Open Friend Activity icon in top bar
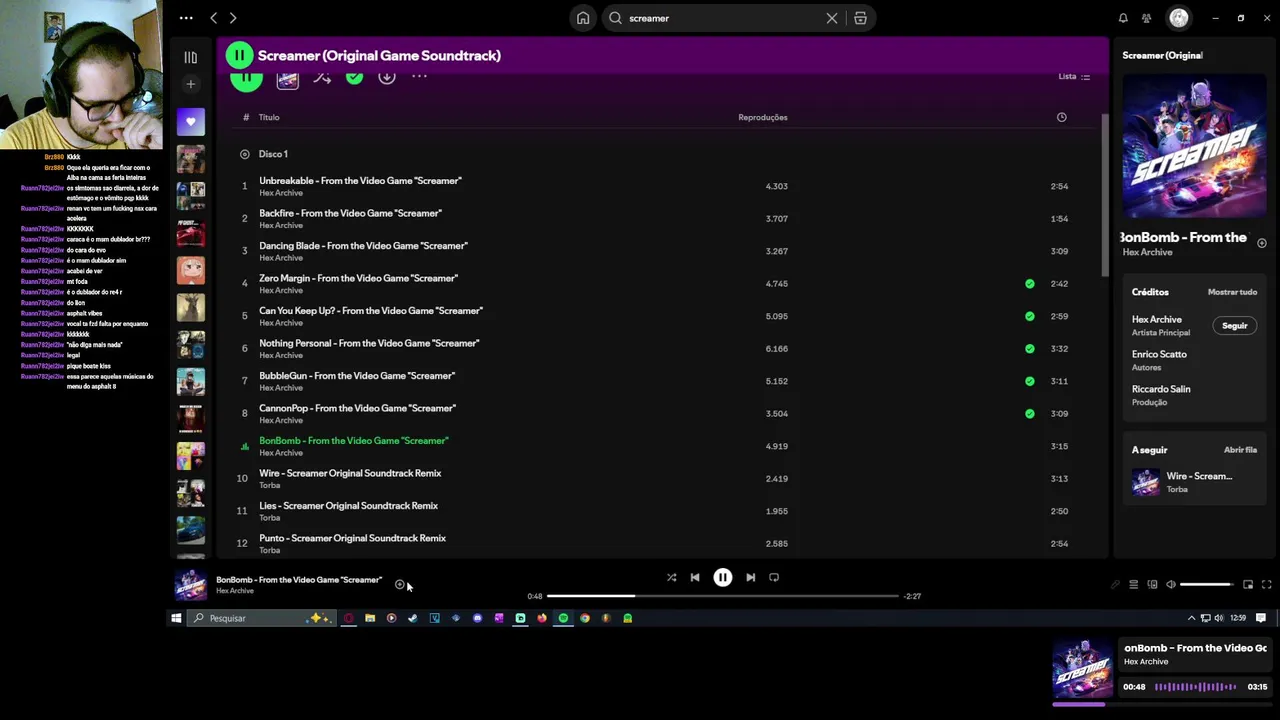The height and width of the screenshot is (720, 1280). point(1147,18)
